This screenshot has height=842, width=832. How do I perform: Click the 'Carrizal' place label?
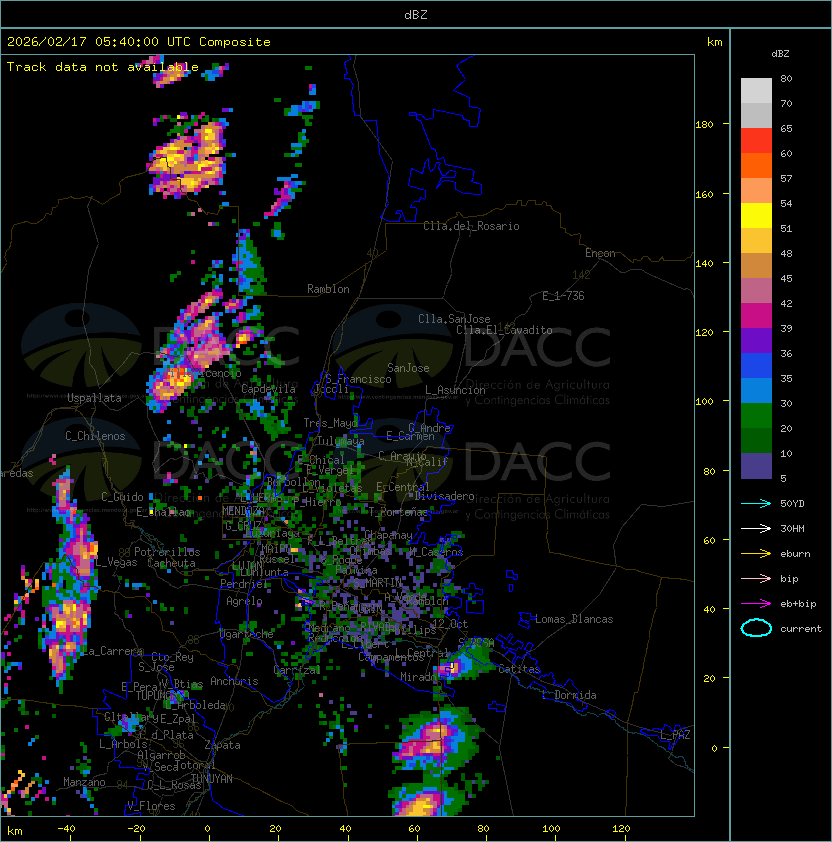pyautogui.click(x=297, y=670)
